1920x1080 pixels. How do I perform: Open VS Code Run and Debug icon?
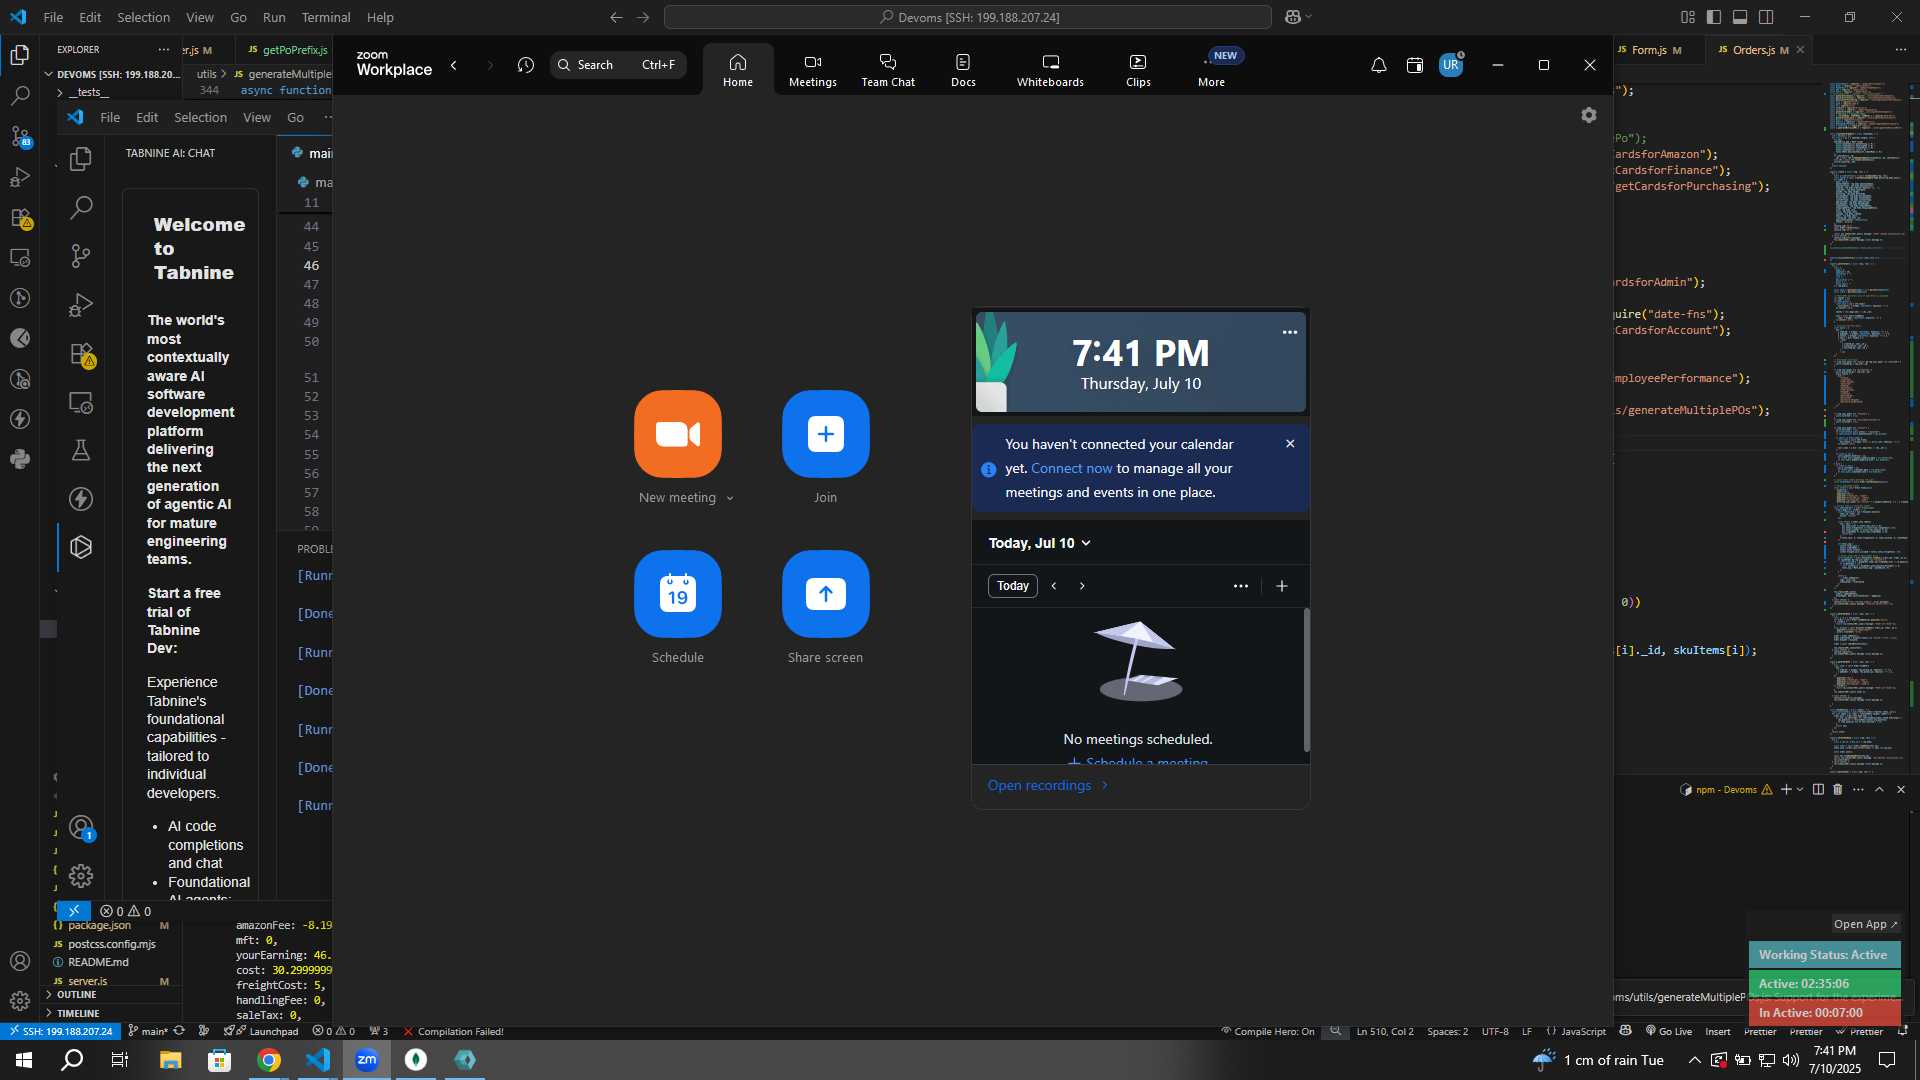pos(20,177)
